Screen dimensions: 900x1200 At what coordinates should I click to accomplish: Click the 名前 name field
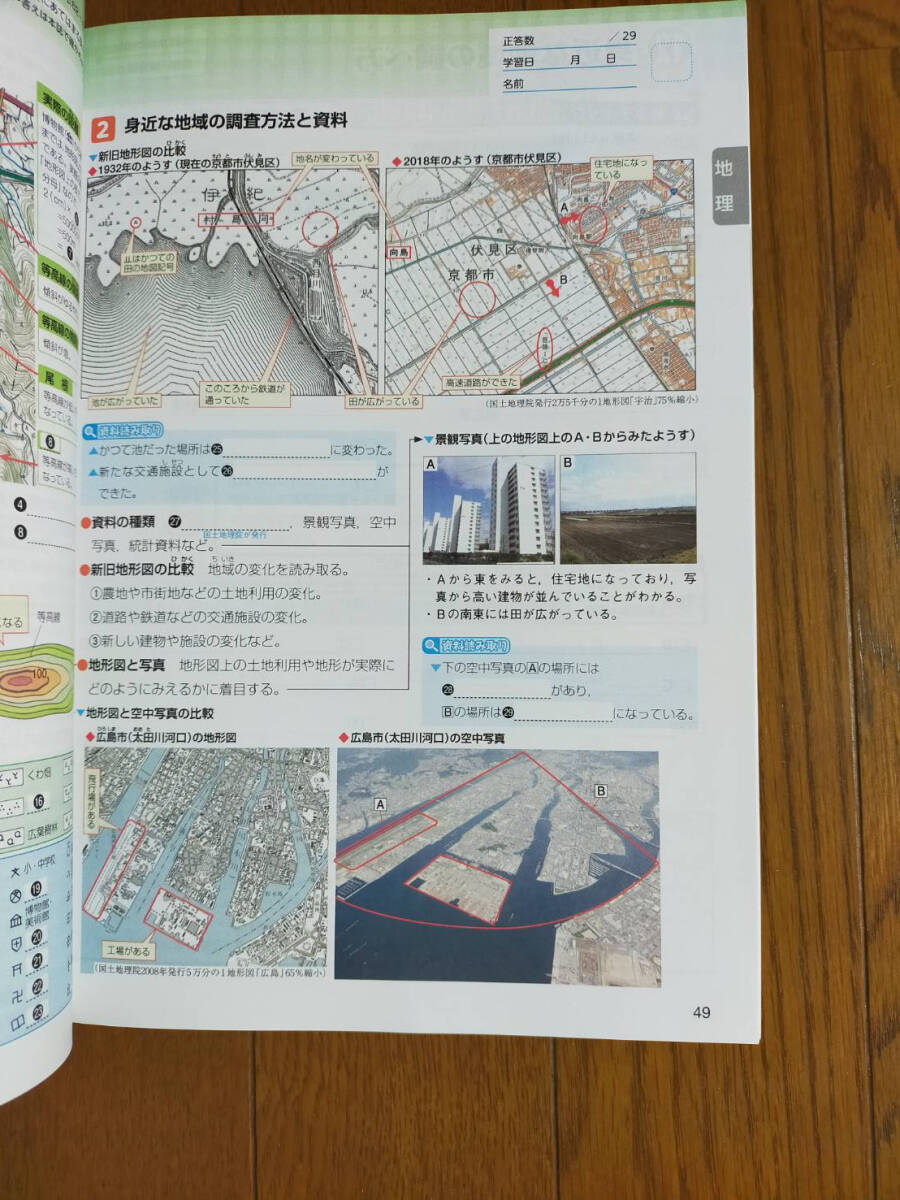(568, 83)
